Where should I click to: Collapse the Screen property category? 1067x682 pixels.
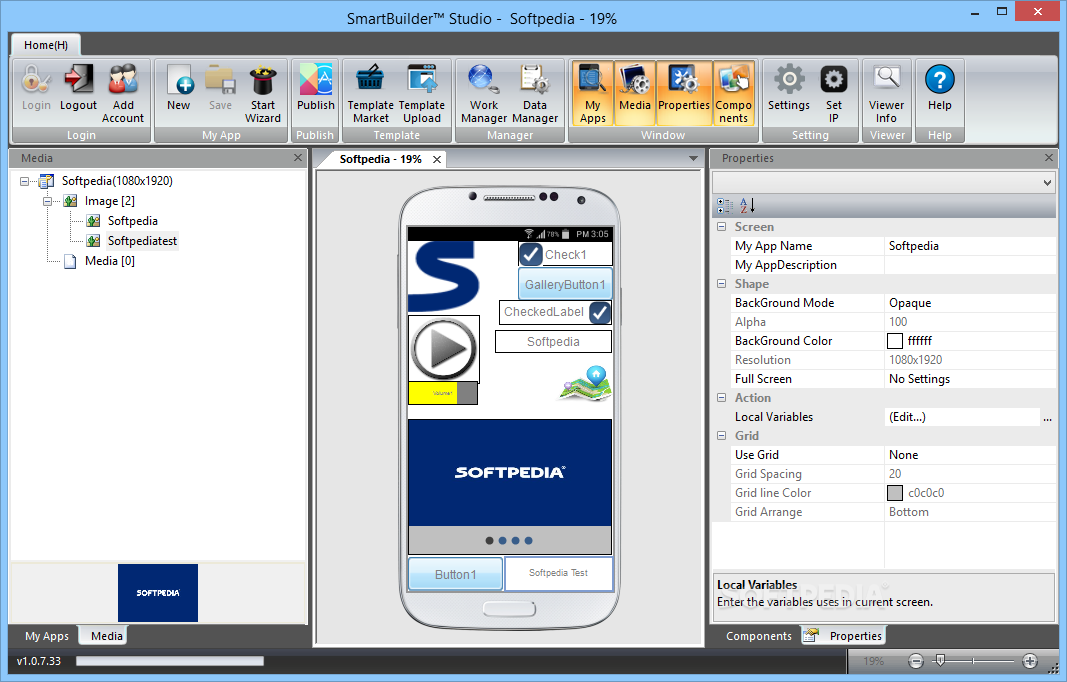pos(721,227)
